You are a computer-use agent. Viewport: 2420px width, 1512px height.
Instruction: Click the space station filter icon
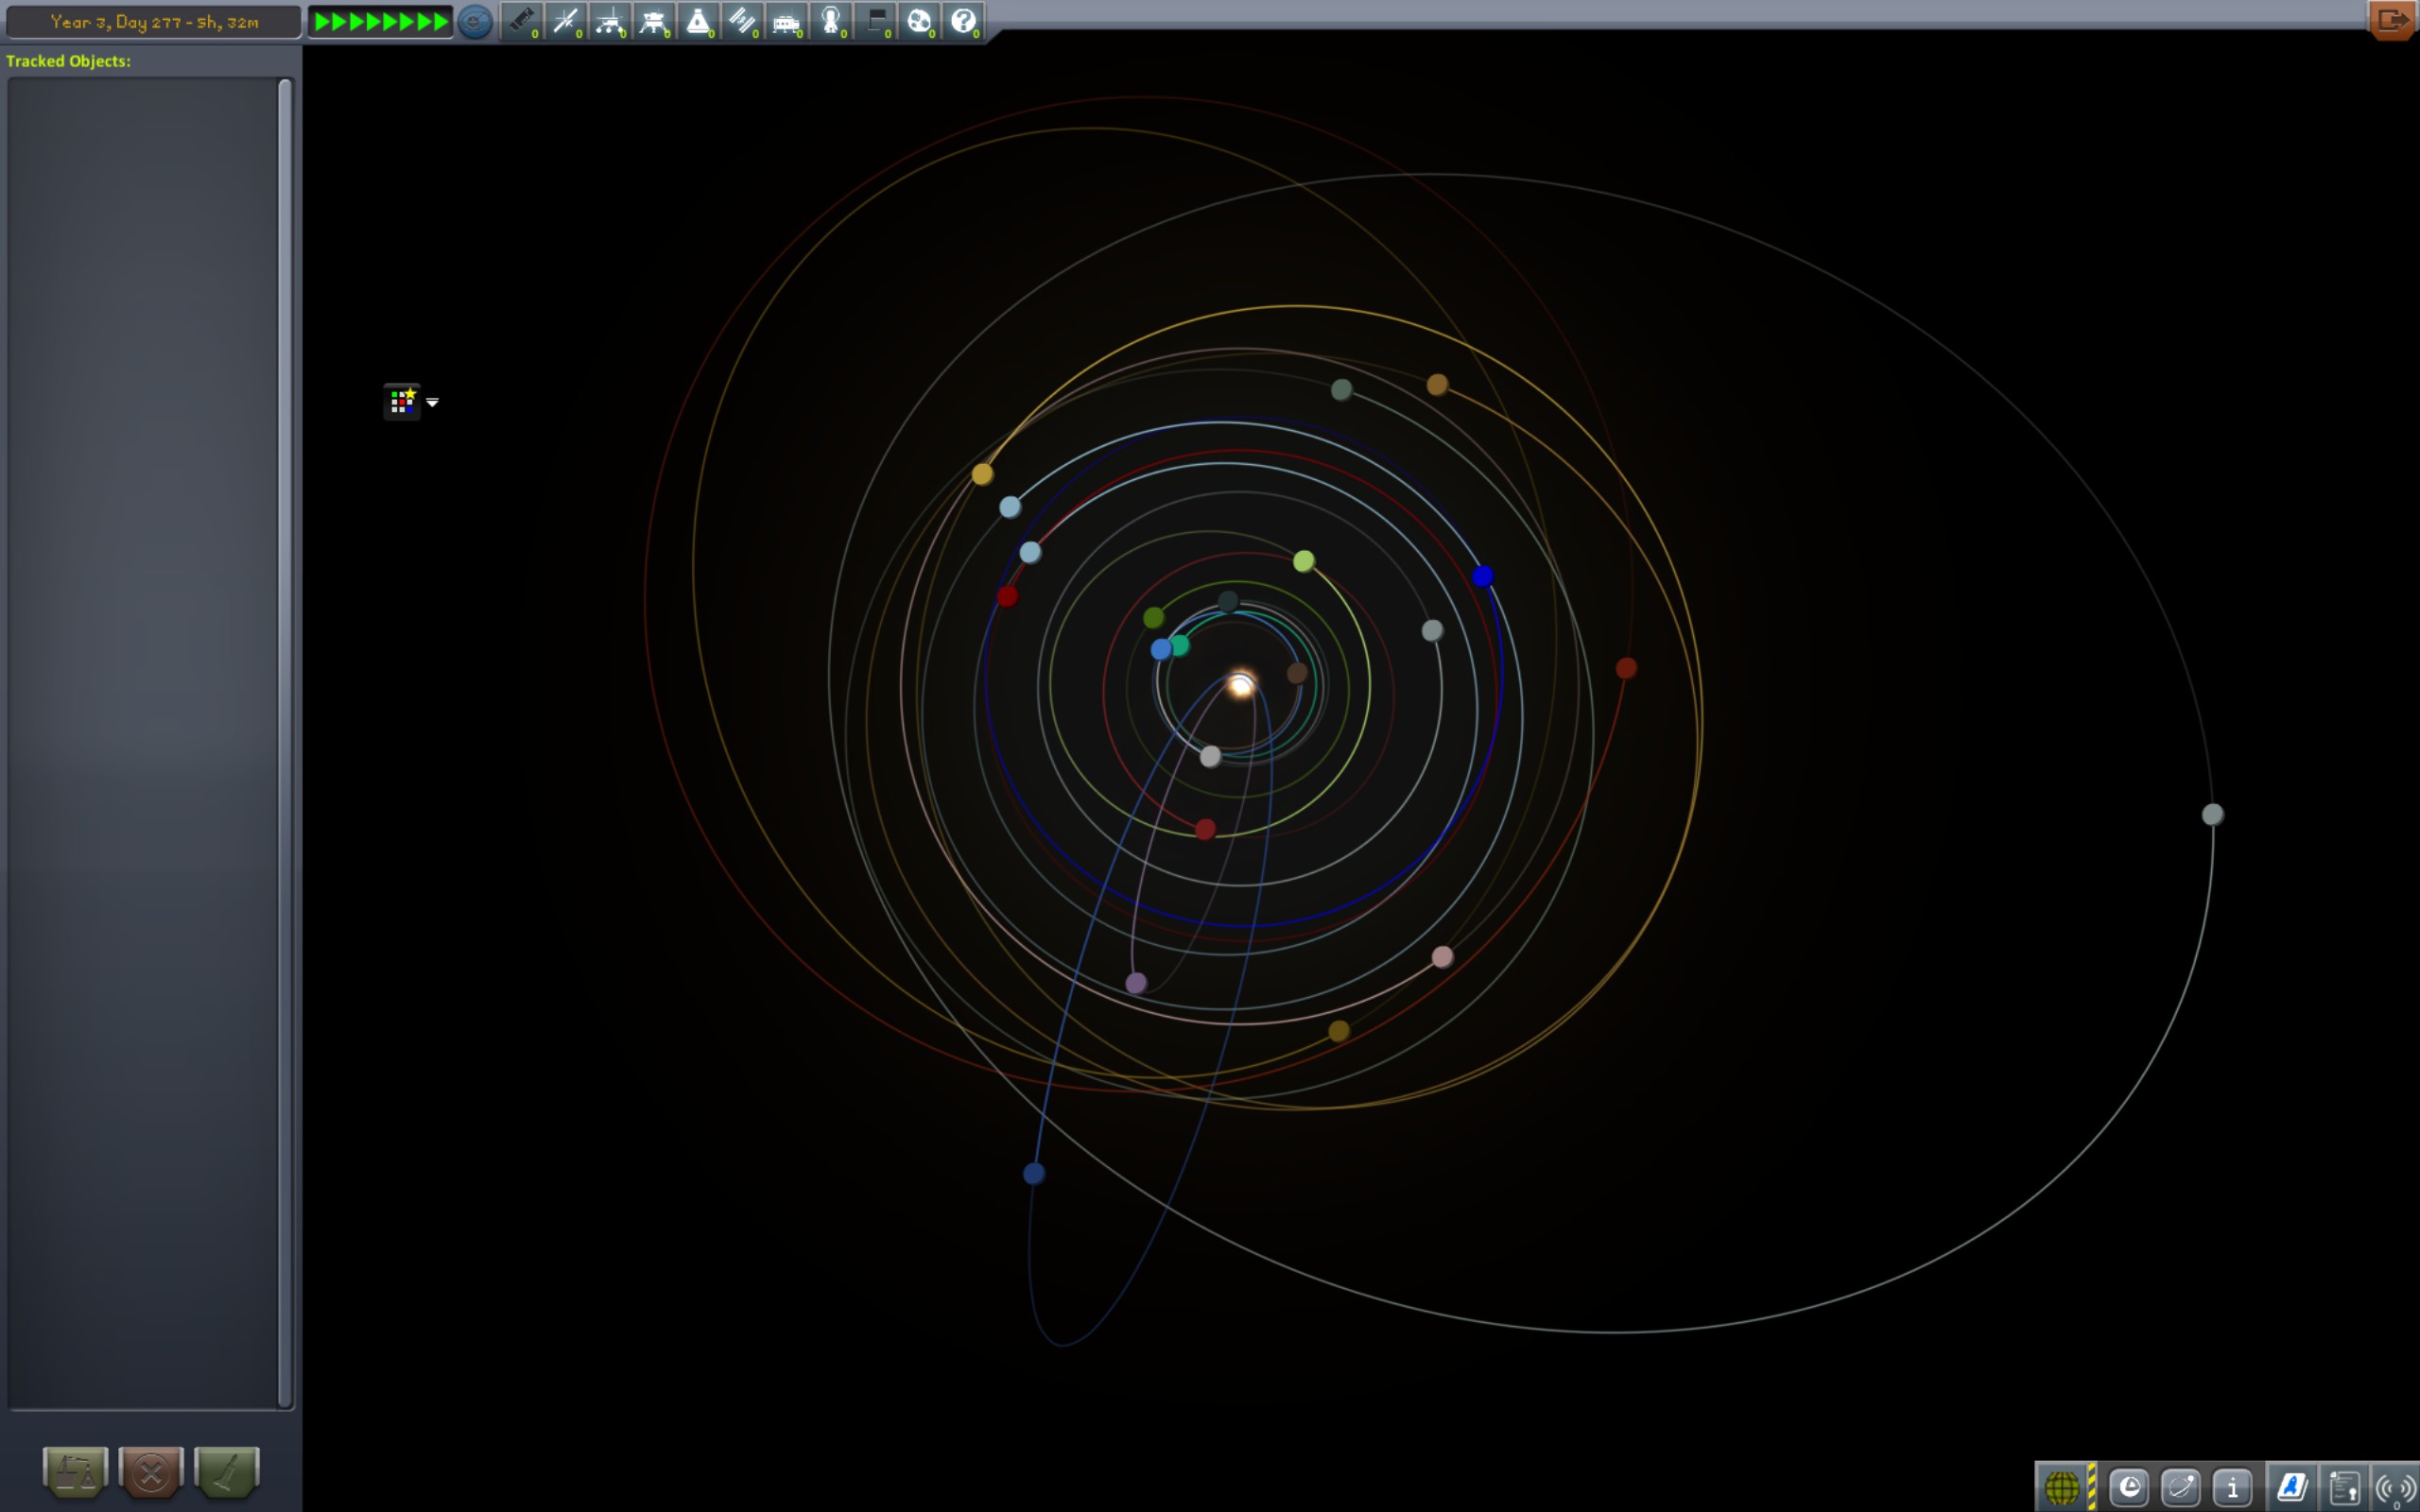(x=741, y=21)
